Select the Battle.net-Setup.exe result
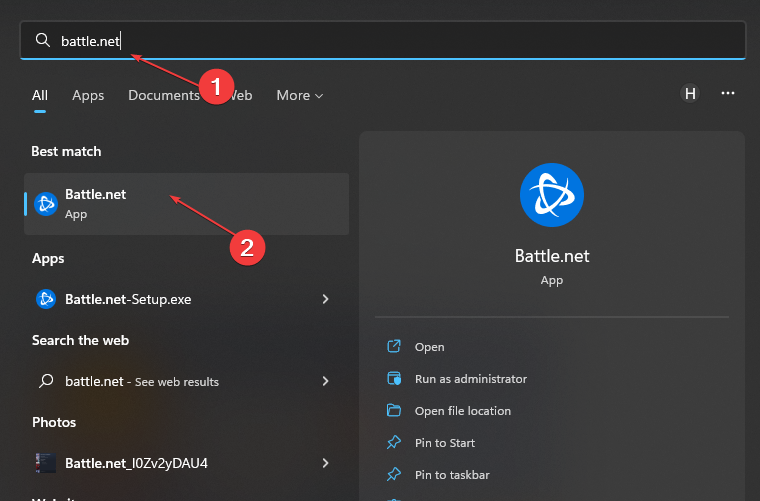This screenshot has height=501, width=760. point(187,299)
